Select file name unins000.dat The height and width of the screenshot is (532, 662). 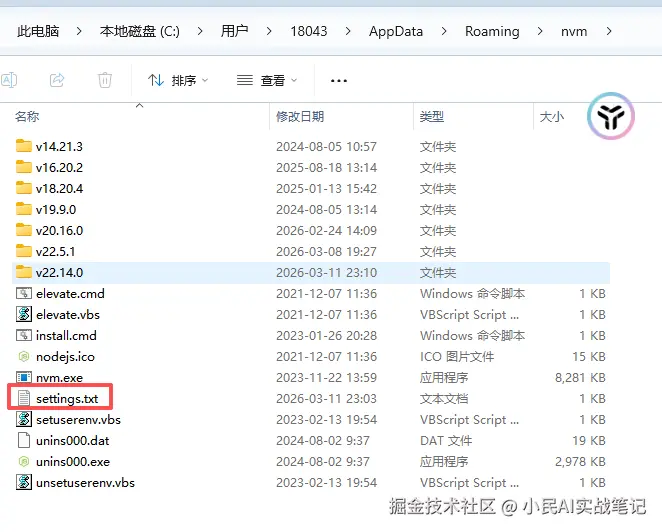73,441
